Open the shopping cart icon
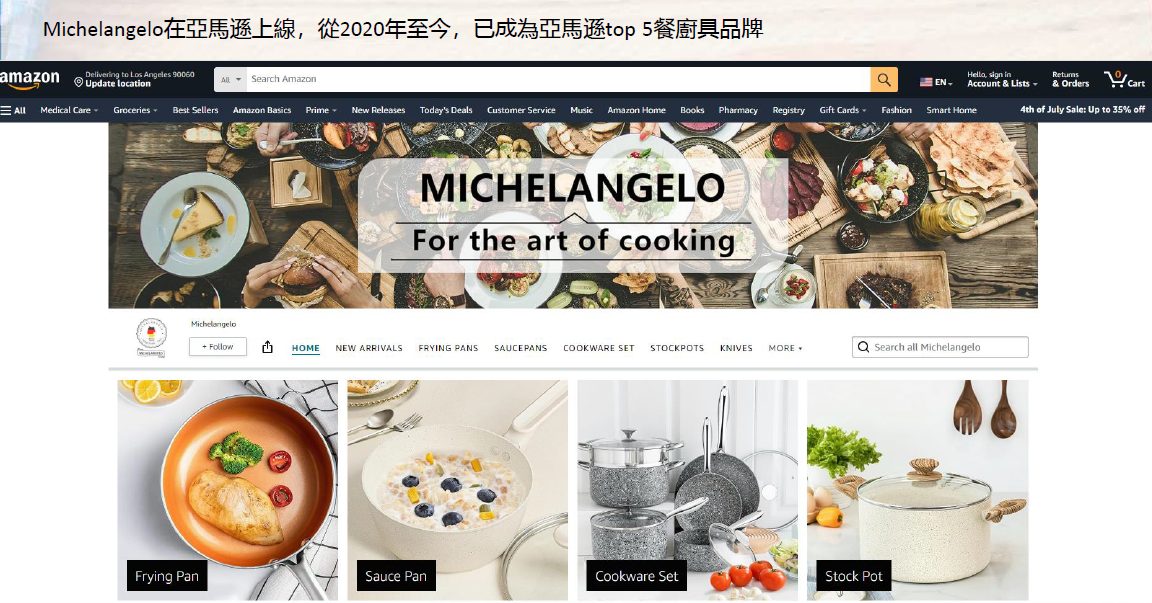The width and height of the screenshot is (1152, 603). coord(1124,79)
